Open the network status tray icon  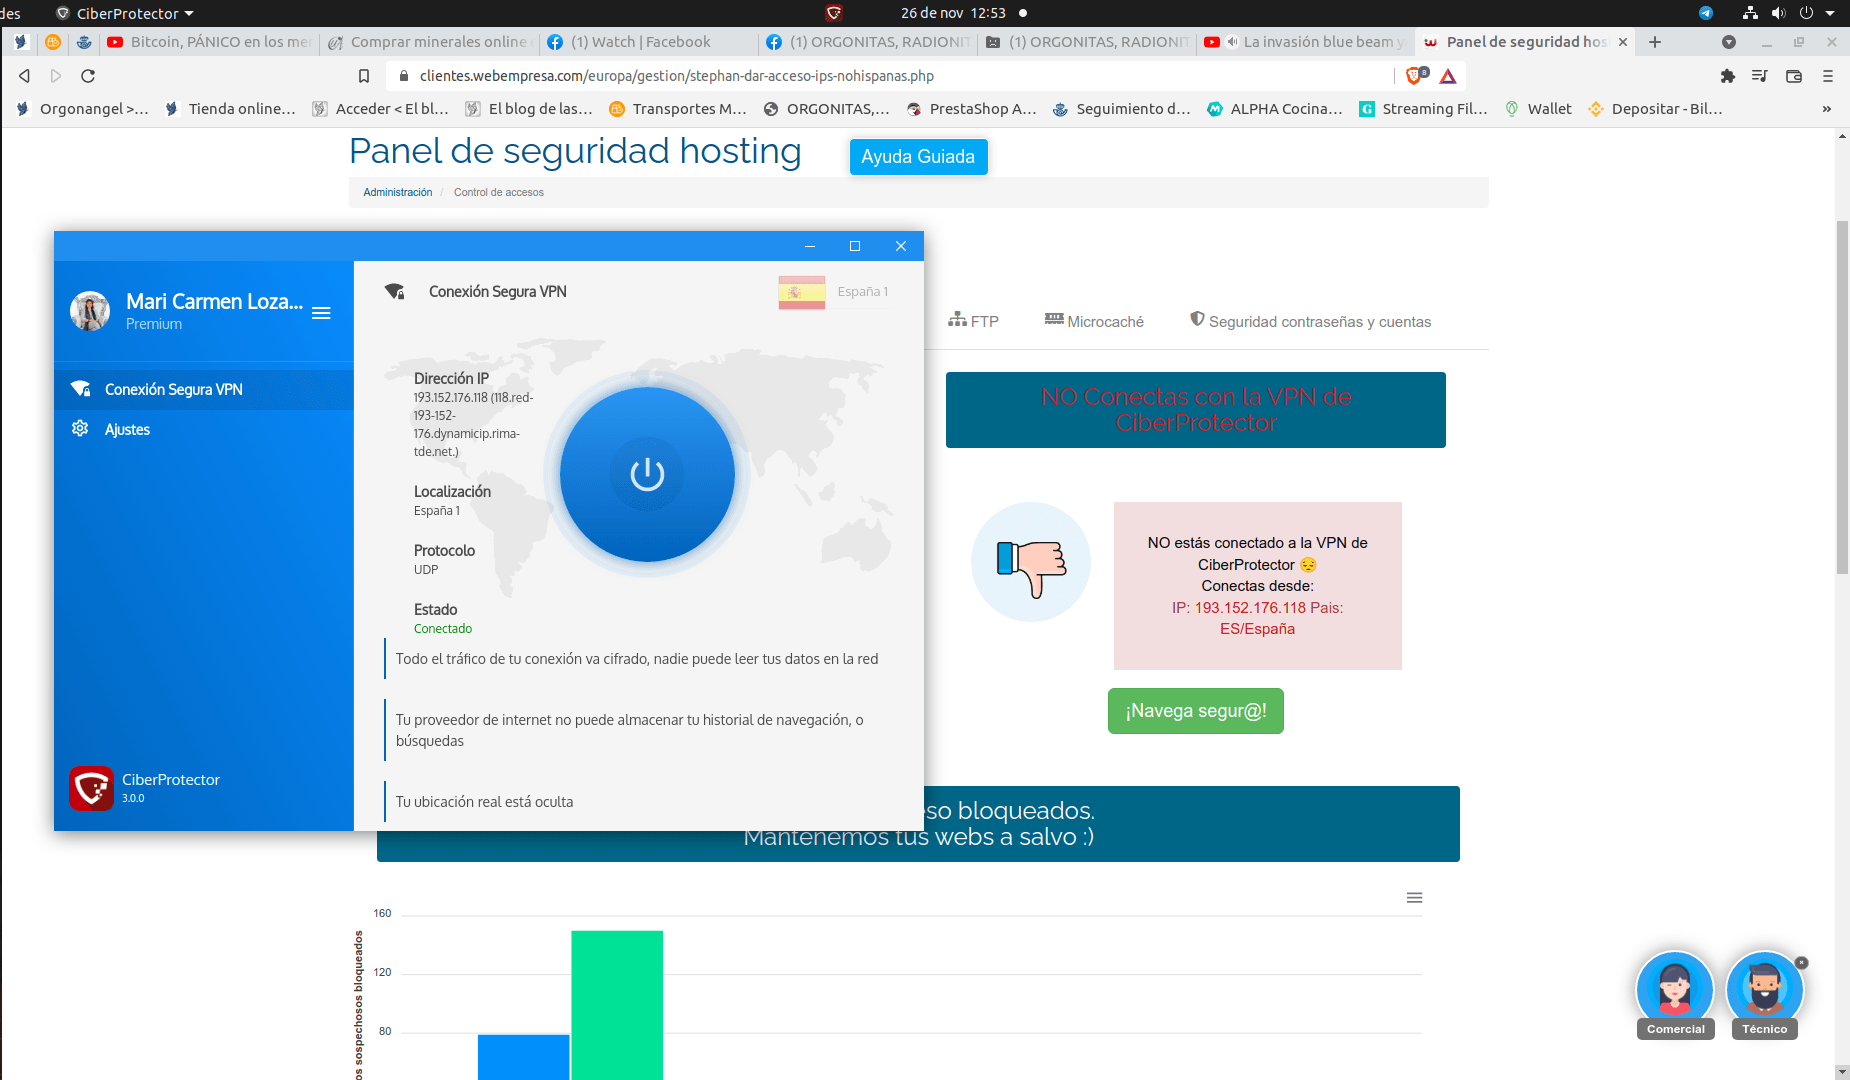1750,13
